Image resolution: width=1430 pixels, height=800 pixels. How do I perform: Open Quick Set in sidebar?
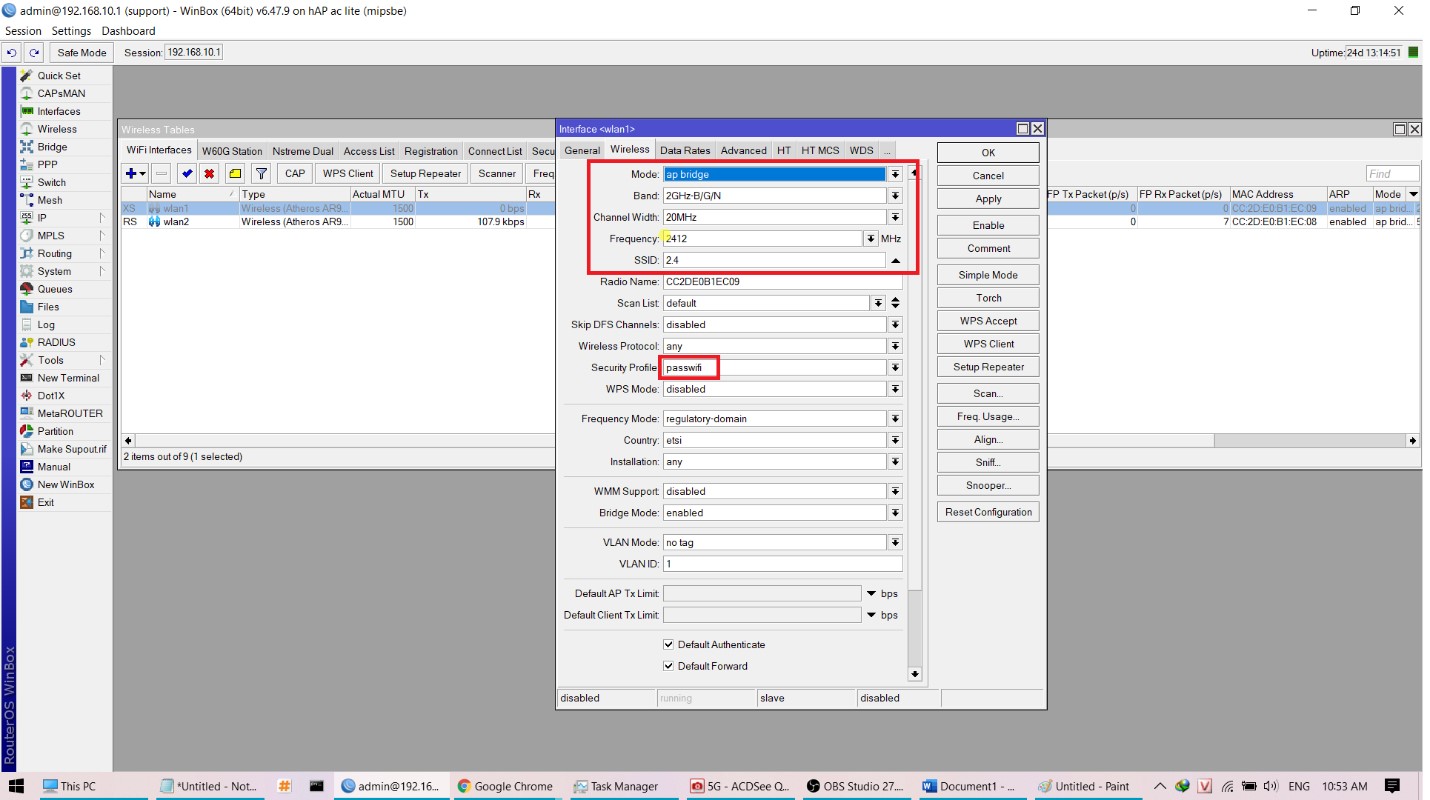click(x=59, y=76)
